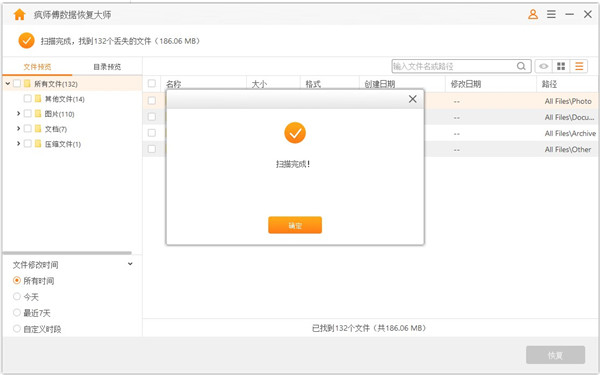The height and width of the screenshot is (375, 600).
Task: Check the row checkbox for All Files\Archive
Action: tap(152, 133)
